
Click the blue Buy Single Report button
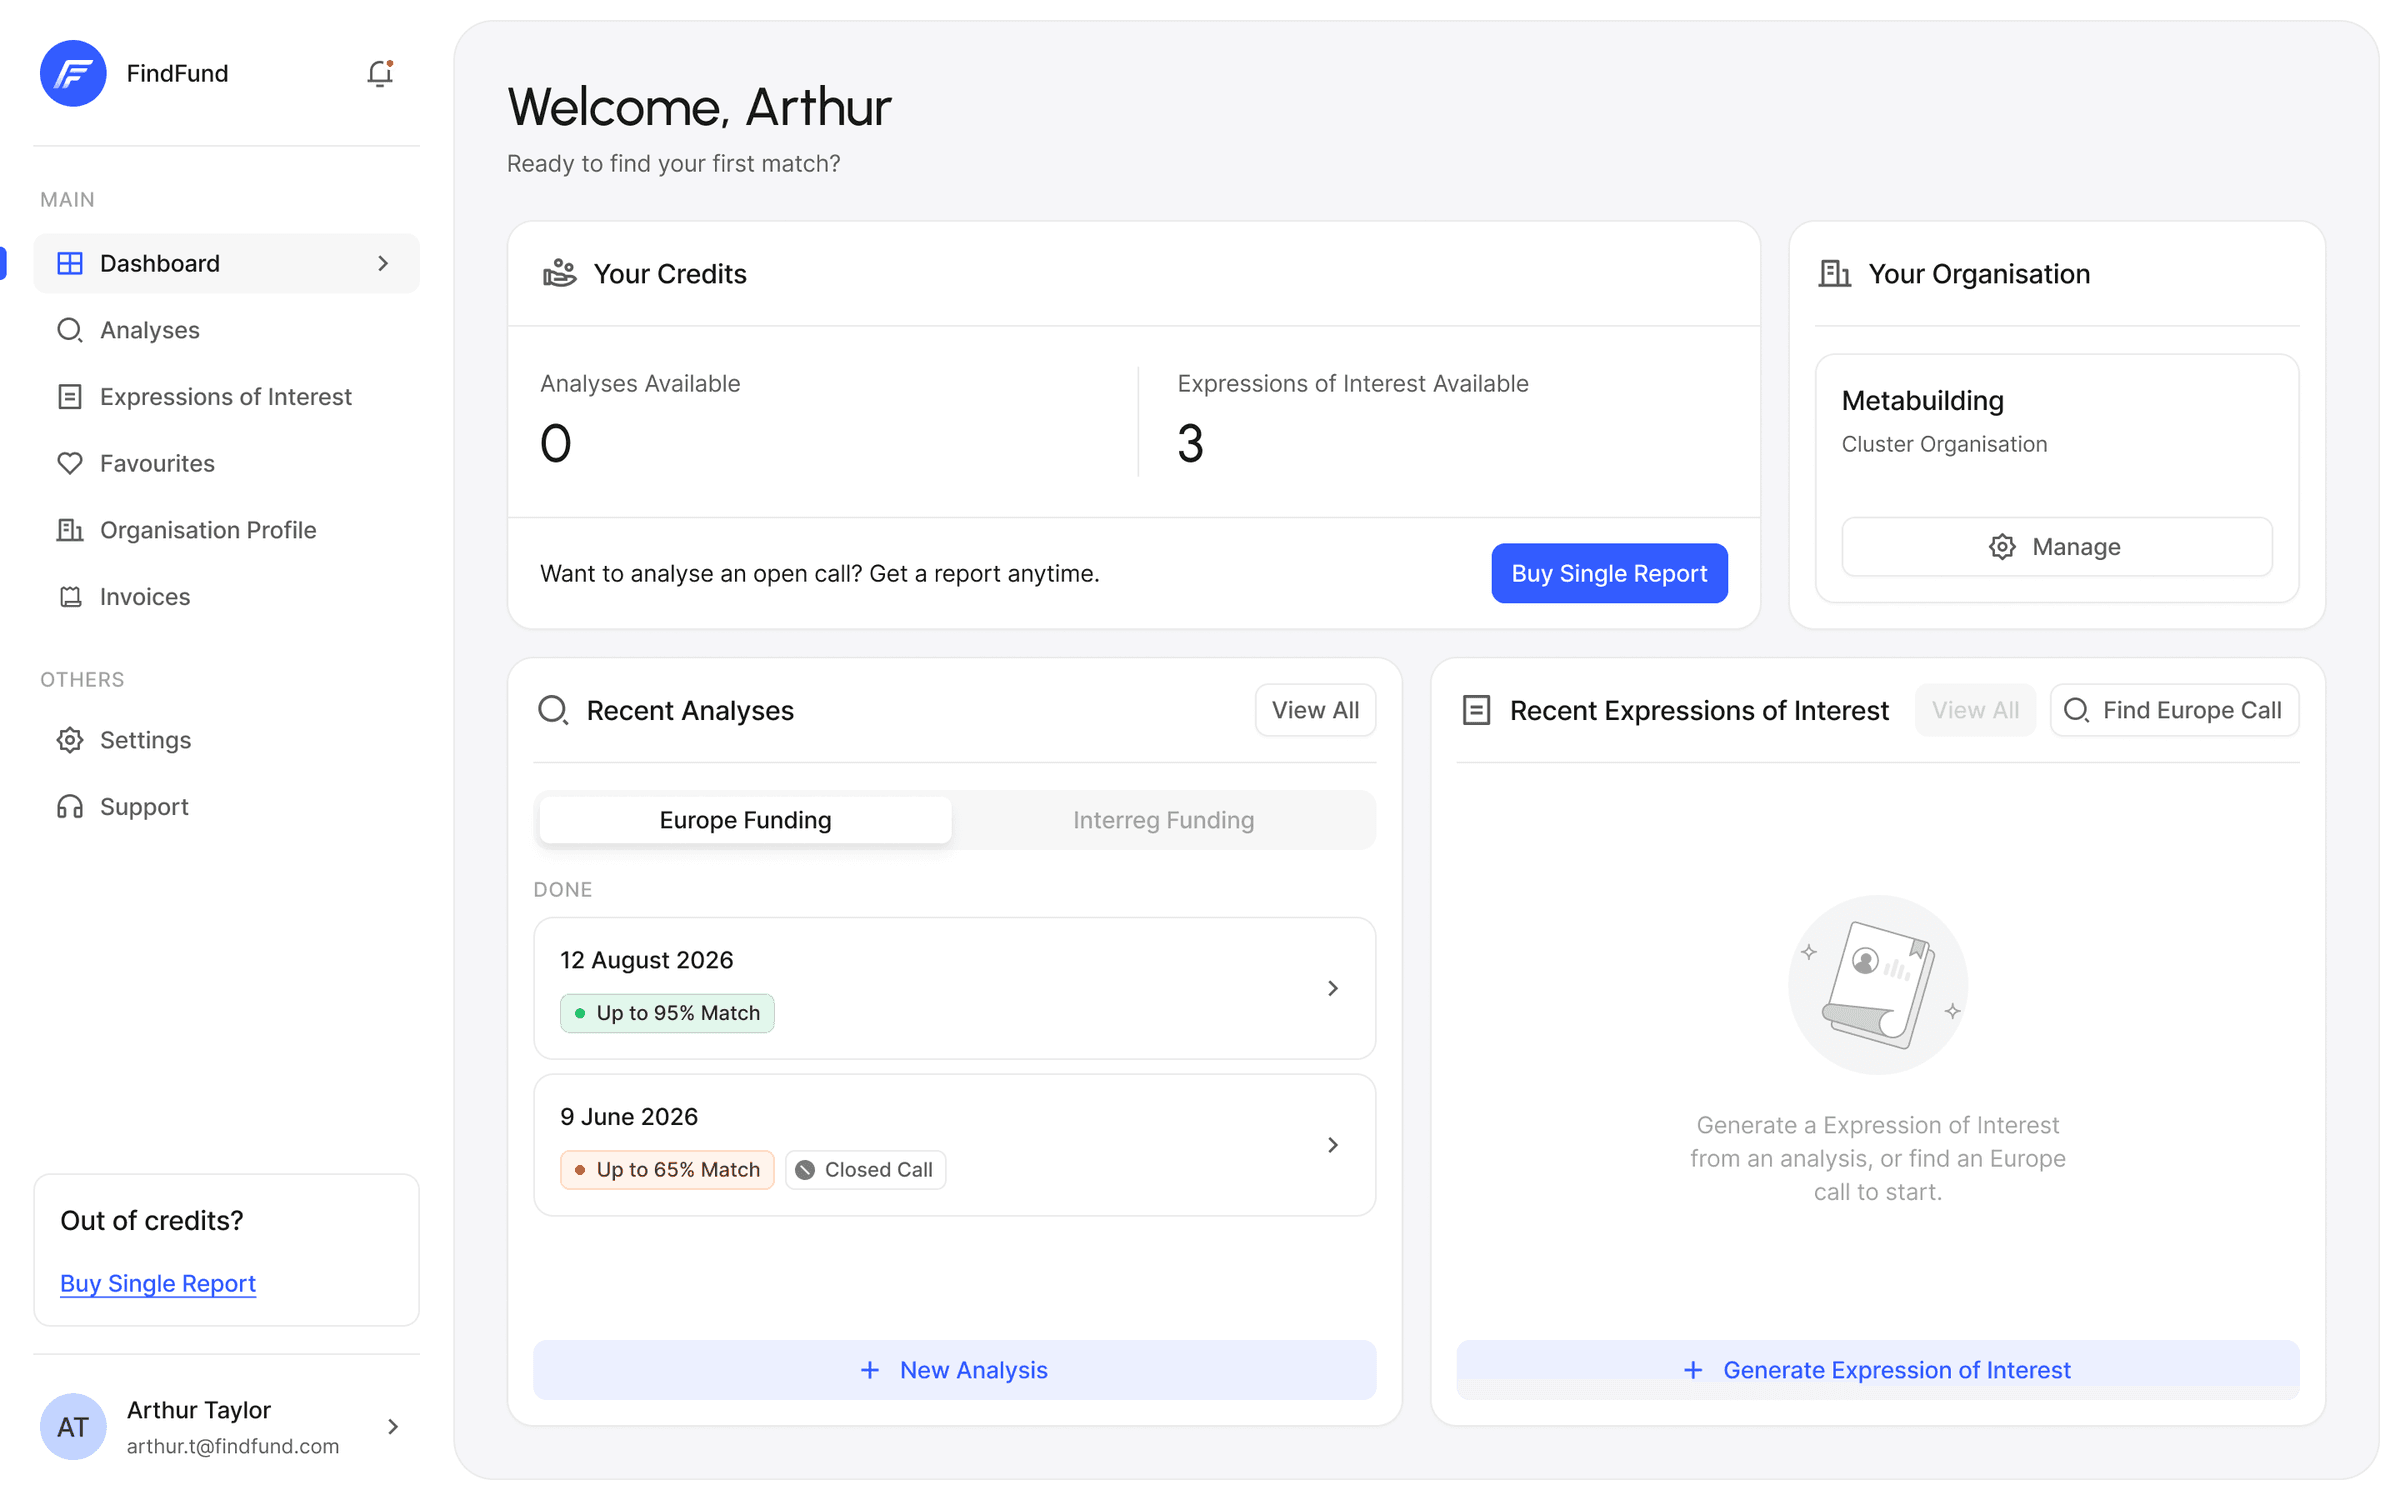[1609, 573]
